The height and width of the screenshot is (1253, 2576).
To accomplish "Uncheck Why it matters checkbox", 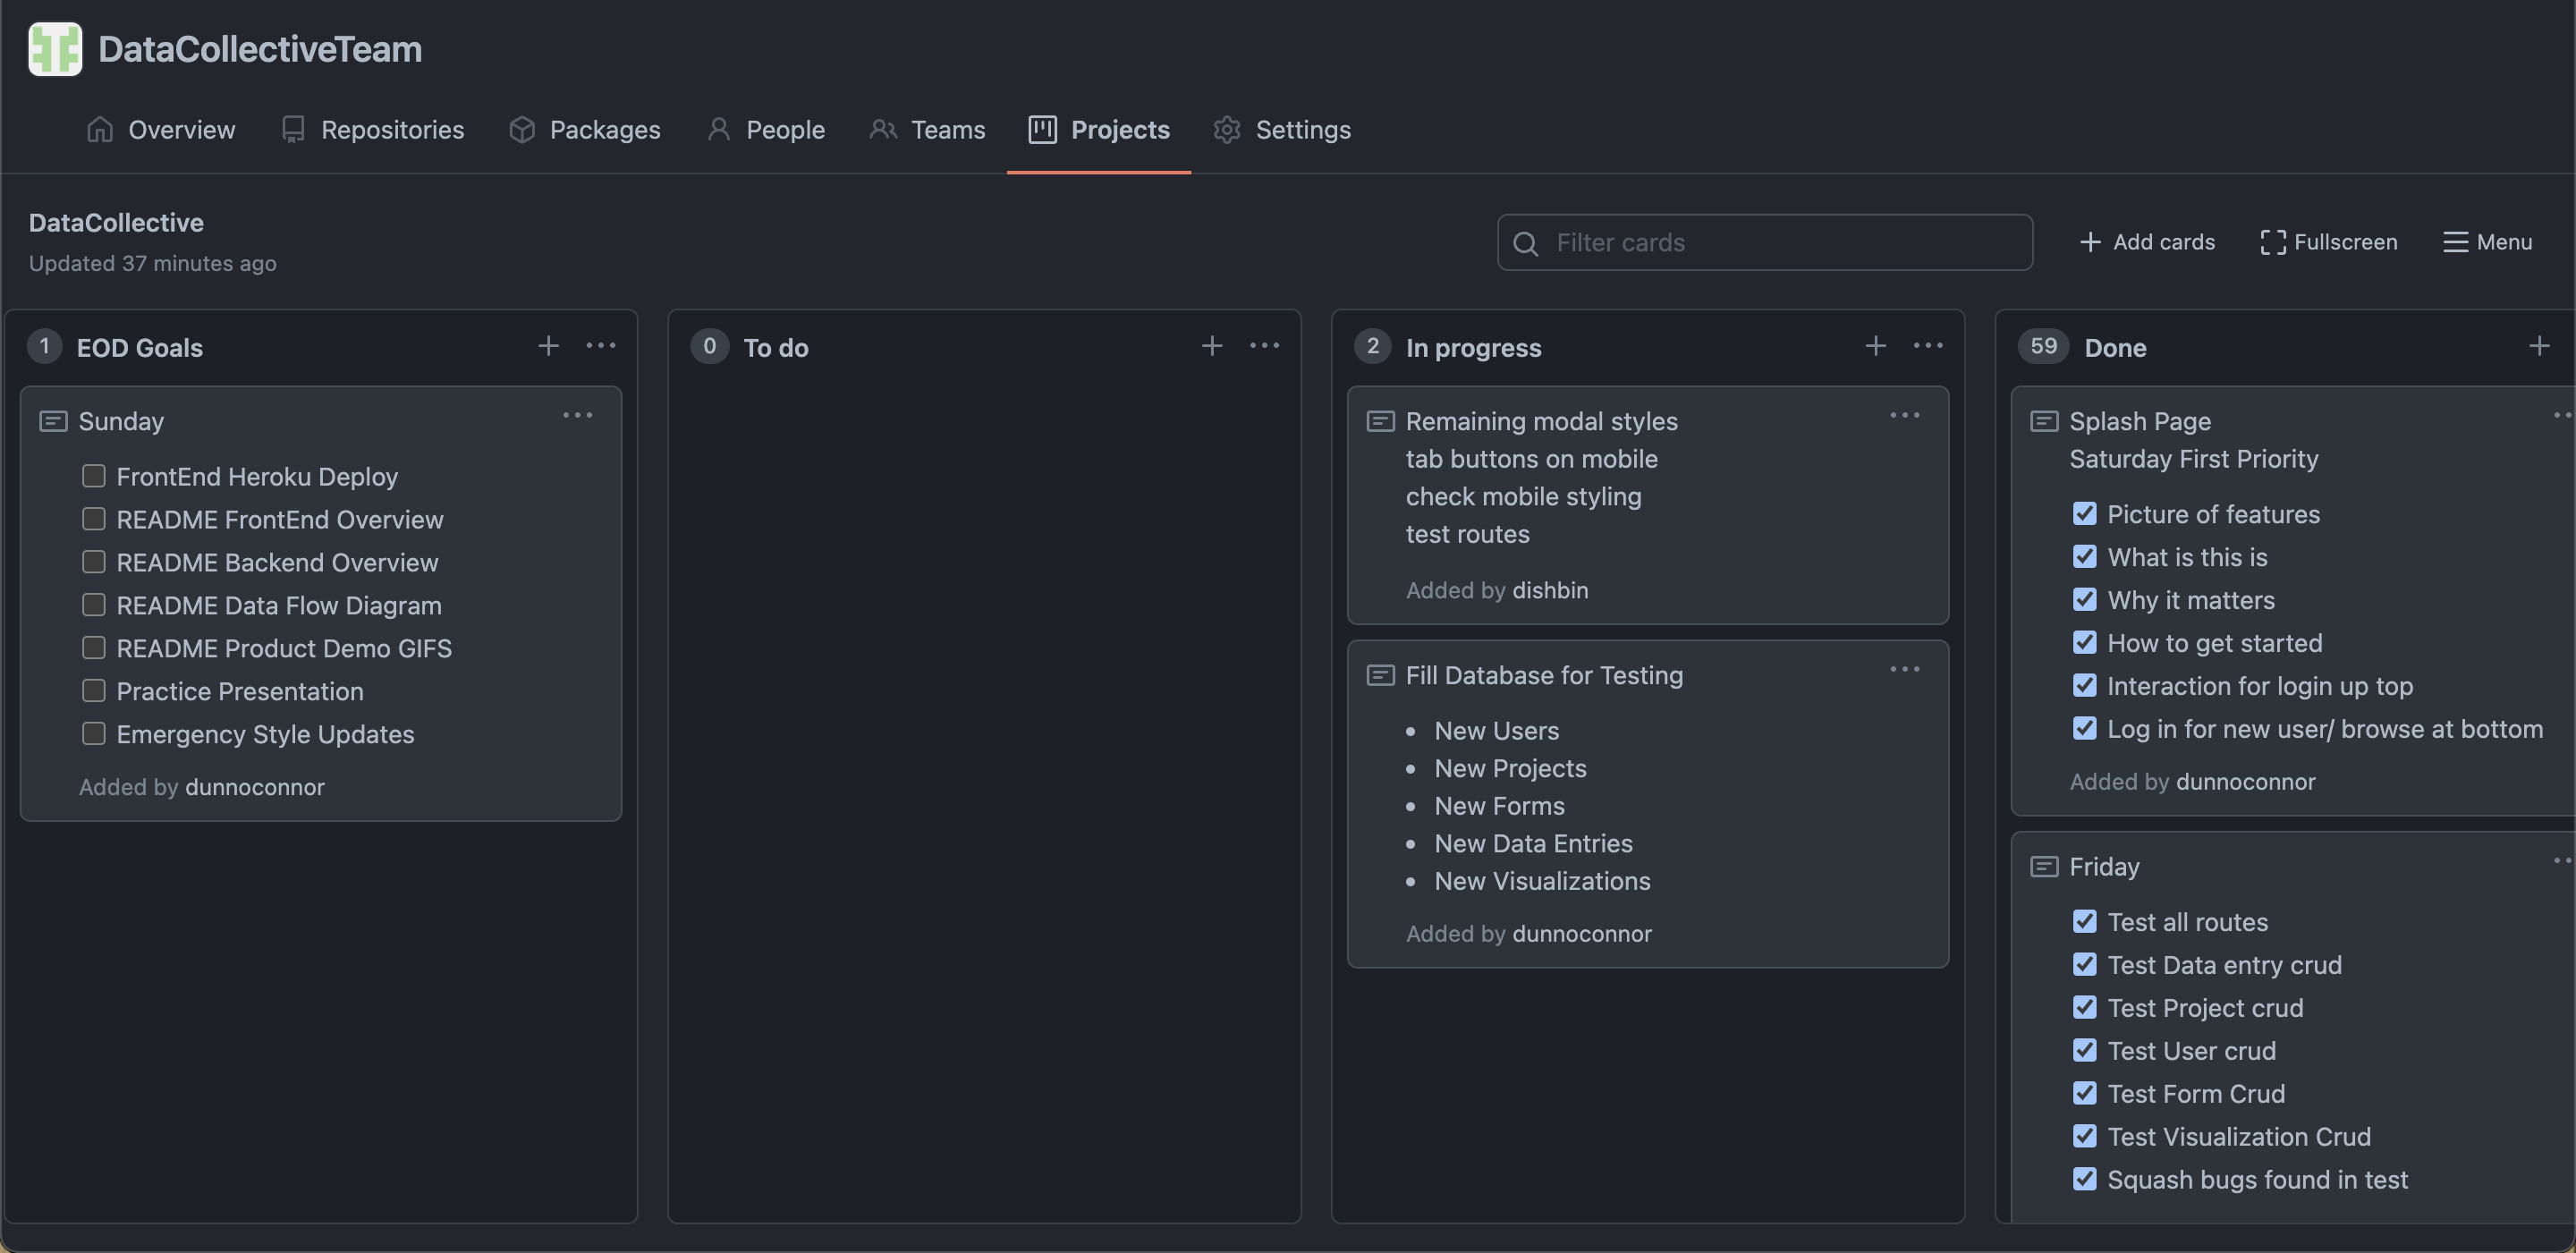I will (x=2084, y=599).
